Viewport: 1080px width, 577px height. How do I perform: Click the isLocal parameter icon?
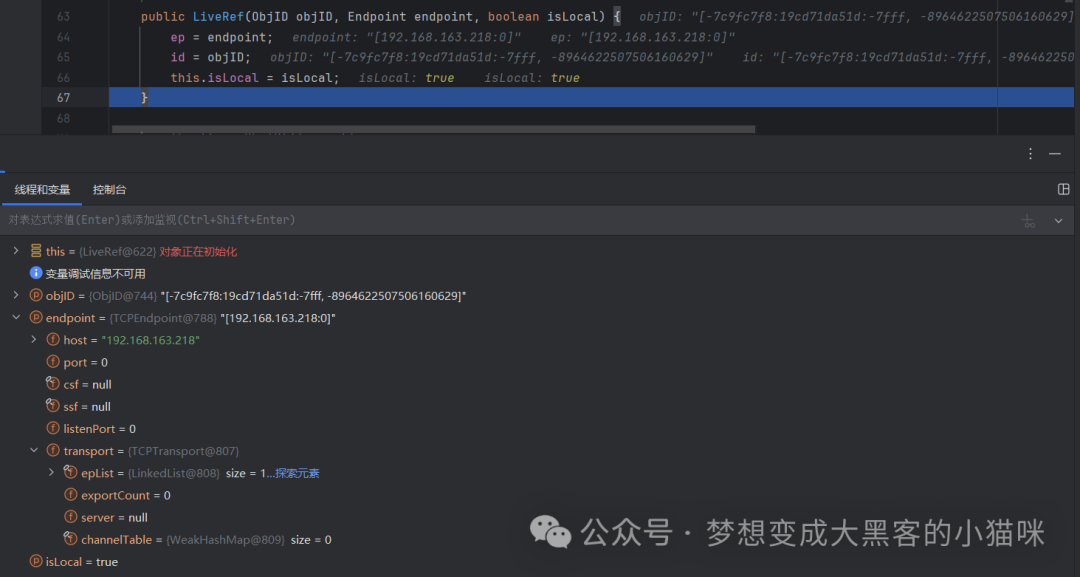[36, 561]
